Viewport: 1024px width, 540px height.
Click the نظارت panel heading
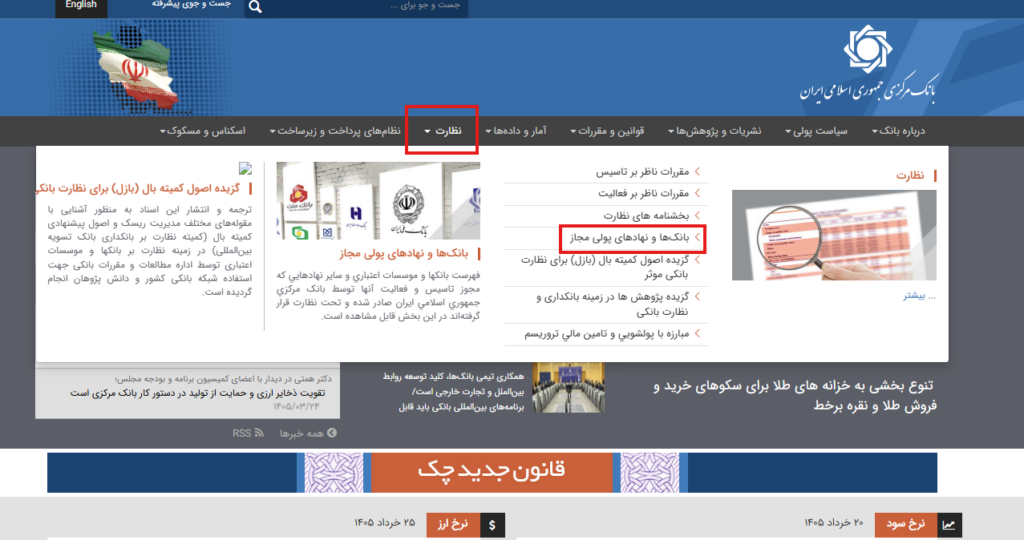[910, 176]
